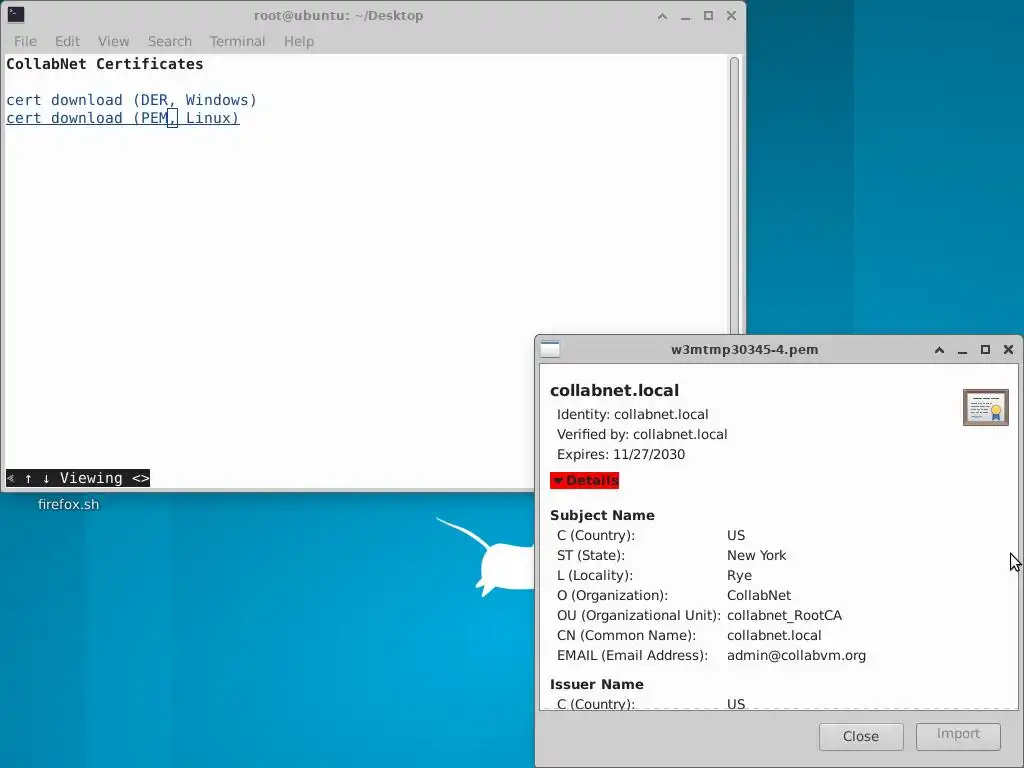Click the Verified by: collabnet.local line

point(642,434)
